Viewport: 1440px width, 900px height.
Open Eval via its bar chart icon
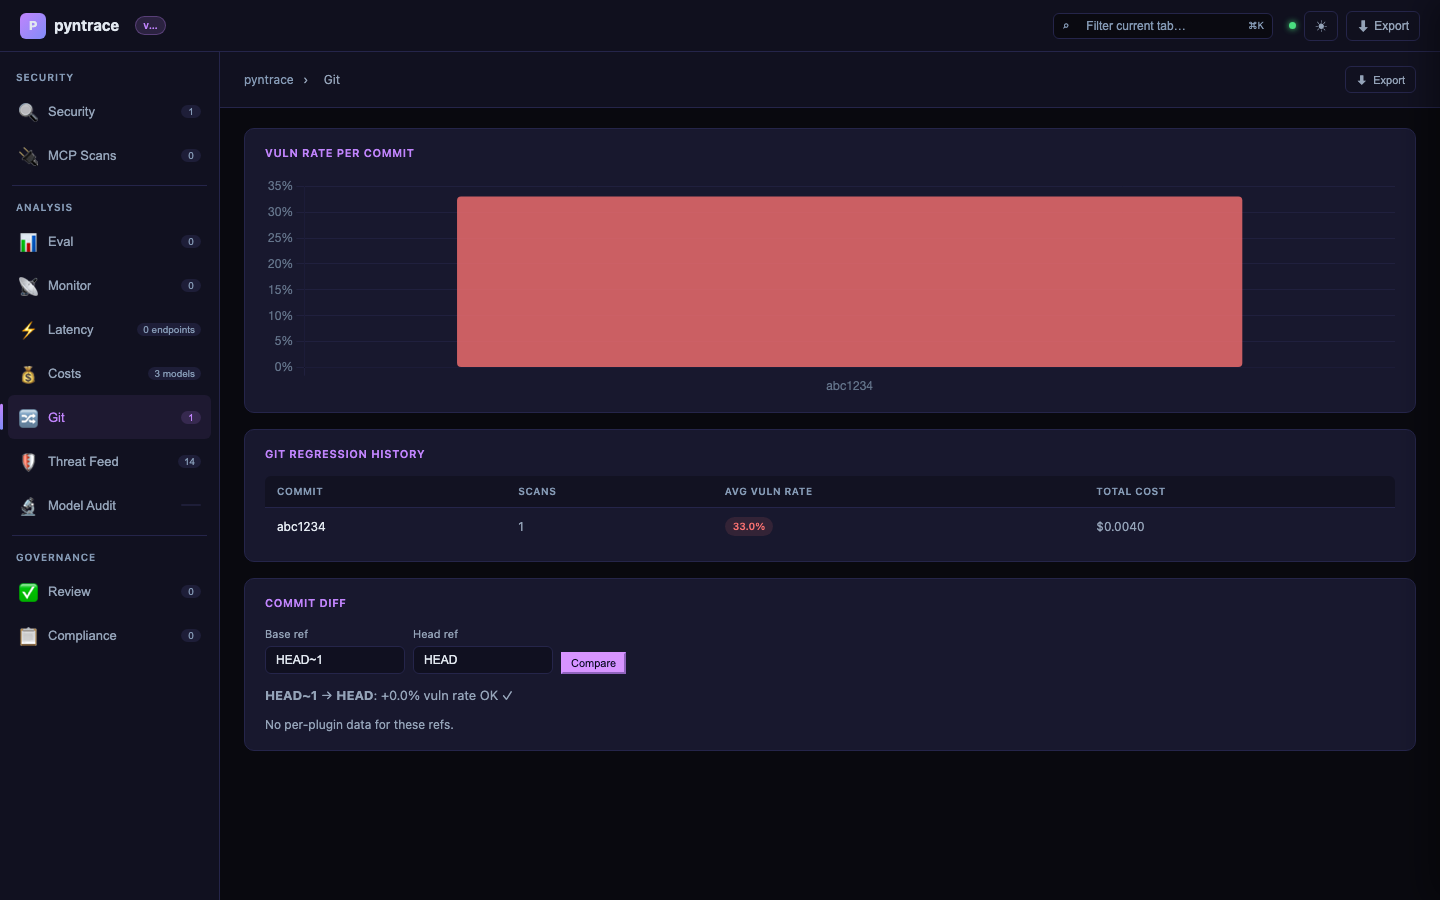(28, 242)
